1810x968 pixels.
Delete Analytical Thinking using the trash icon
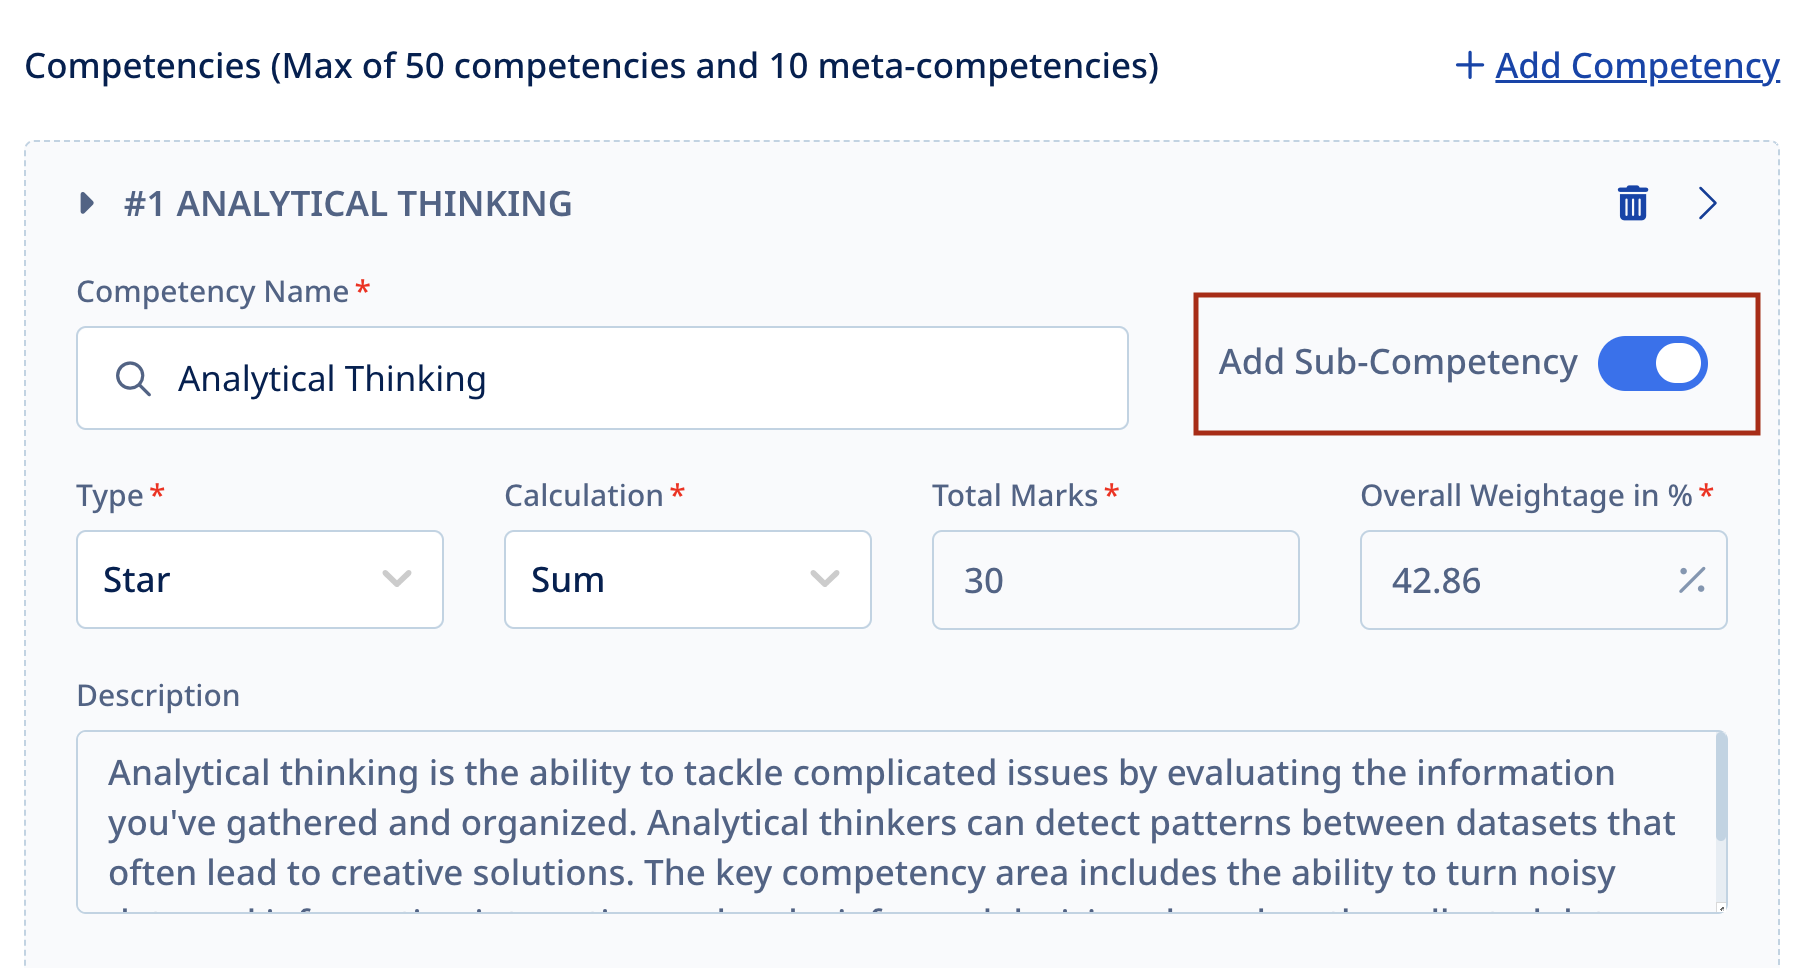point(1632,203)
